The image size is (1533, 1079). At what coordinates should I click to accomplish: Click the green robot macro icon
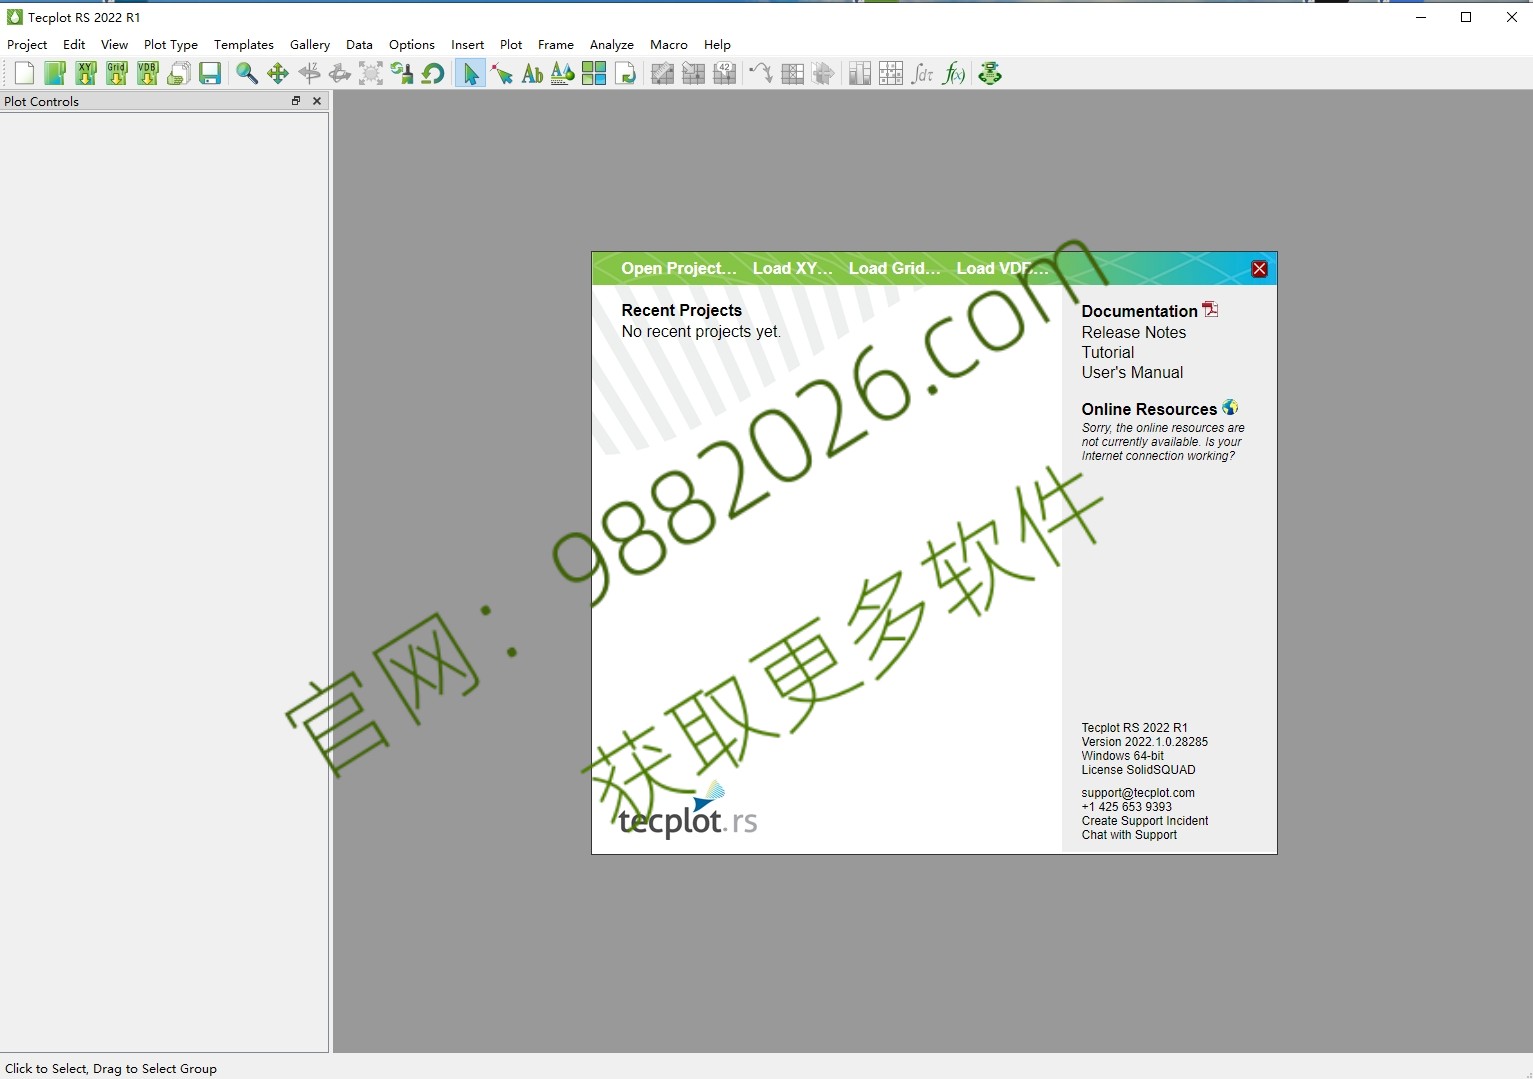pos(990,73)
